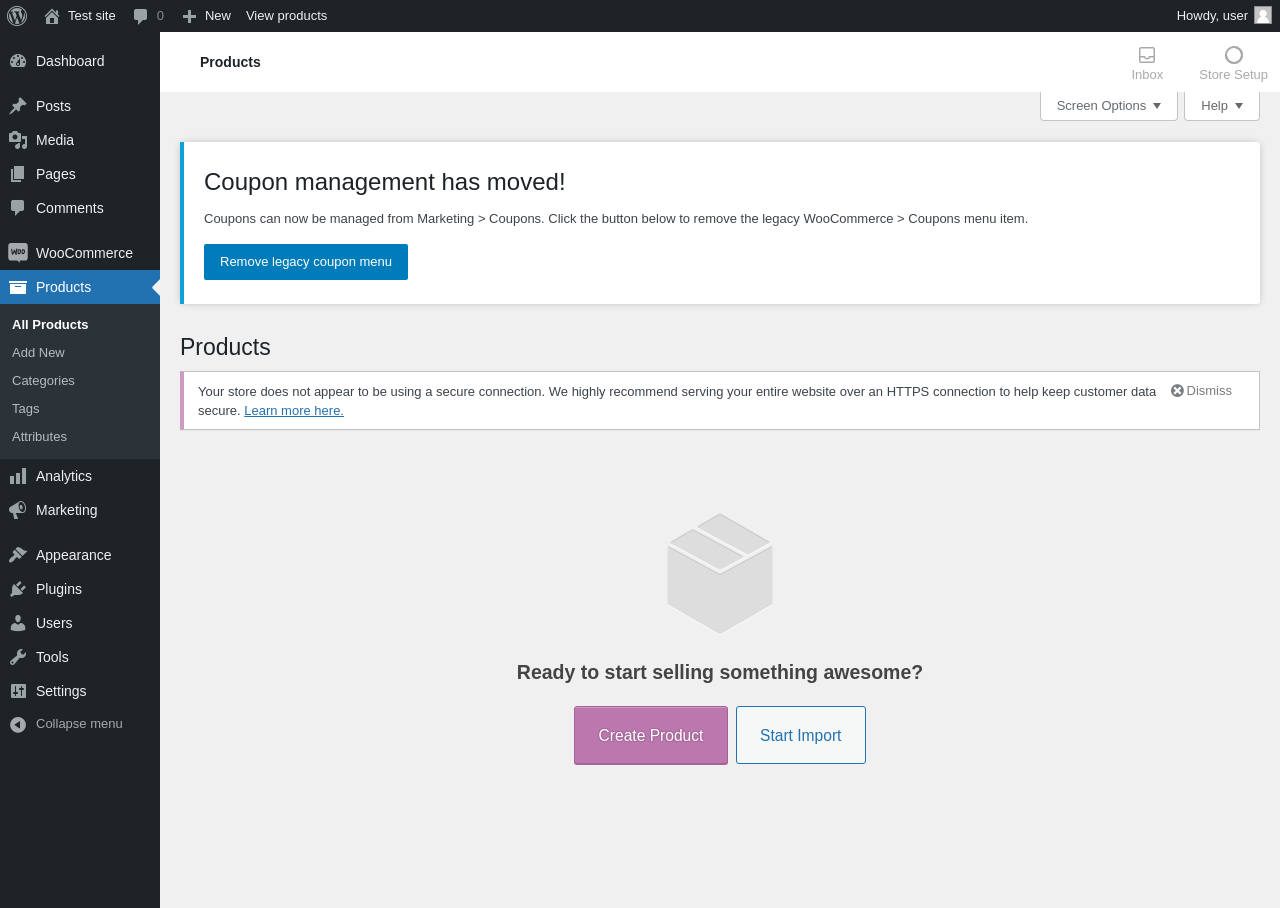Click the comments bubble icon in admin bar

[141, 16]
